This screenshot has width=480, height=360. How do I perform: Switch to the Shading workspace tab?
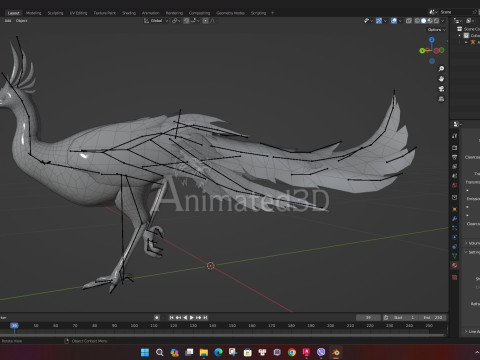129,13
